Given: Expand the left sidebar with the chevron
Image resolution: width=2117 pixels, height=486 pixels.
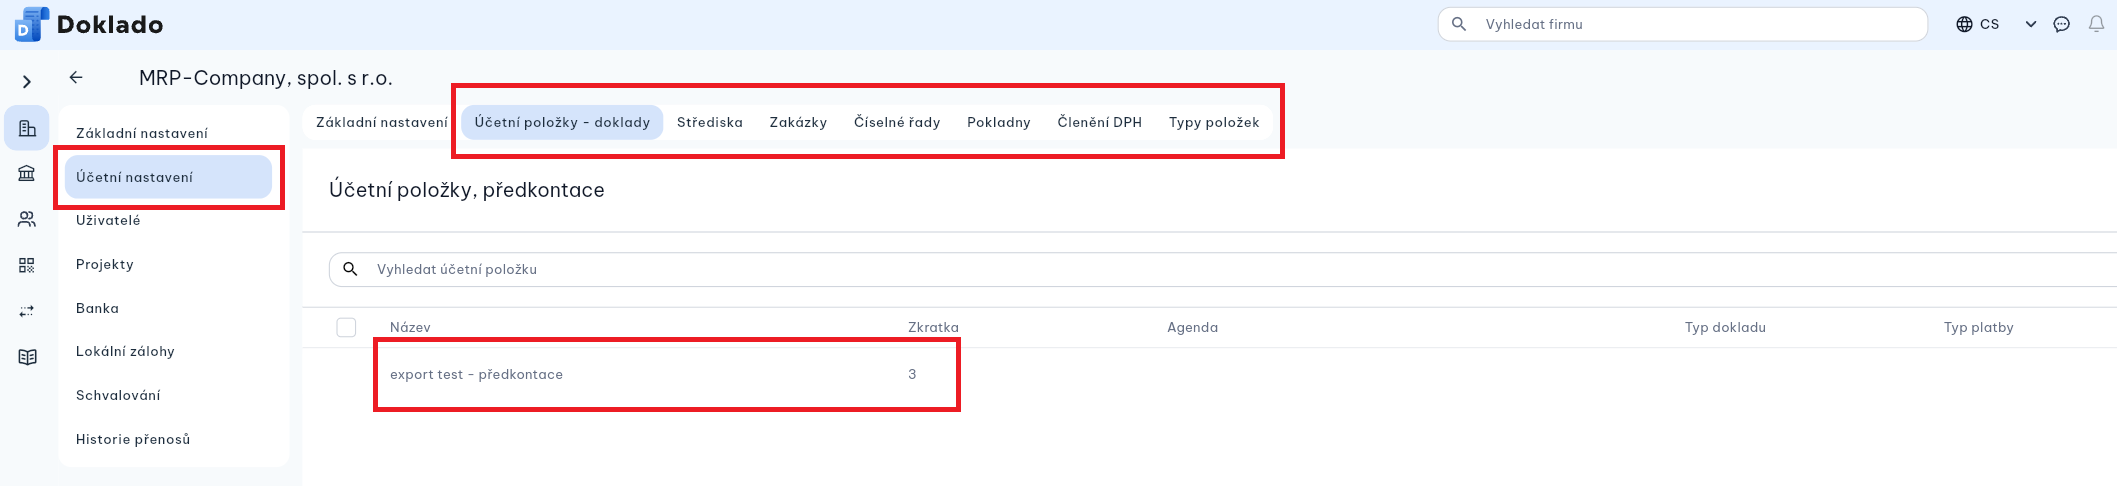Looking at the screenshot, I should click(x=27, y=82).
